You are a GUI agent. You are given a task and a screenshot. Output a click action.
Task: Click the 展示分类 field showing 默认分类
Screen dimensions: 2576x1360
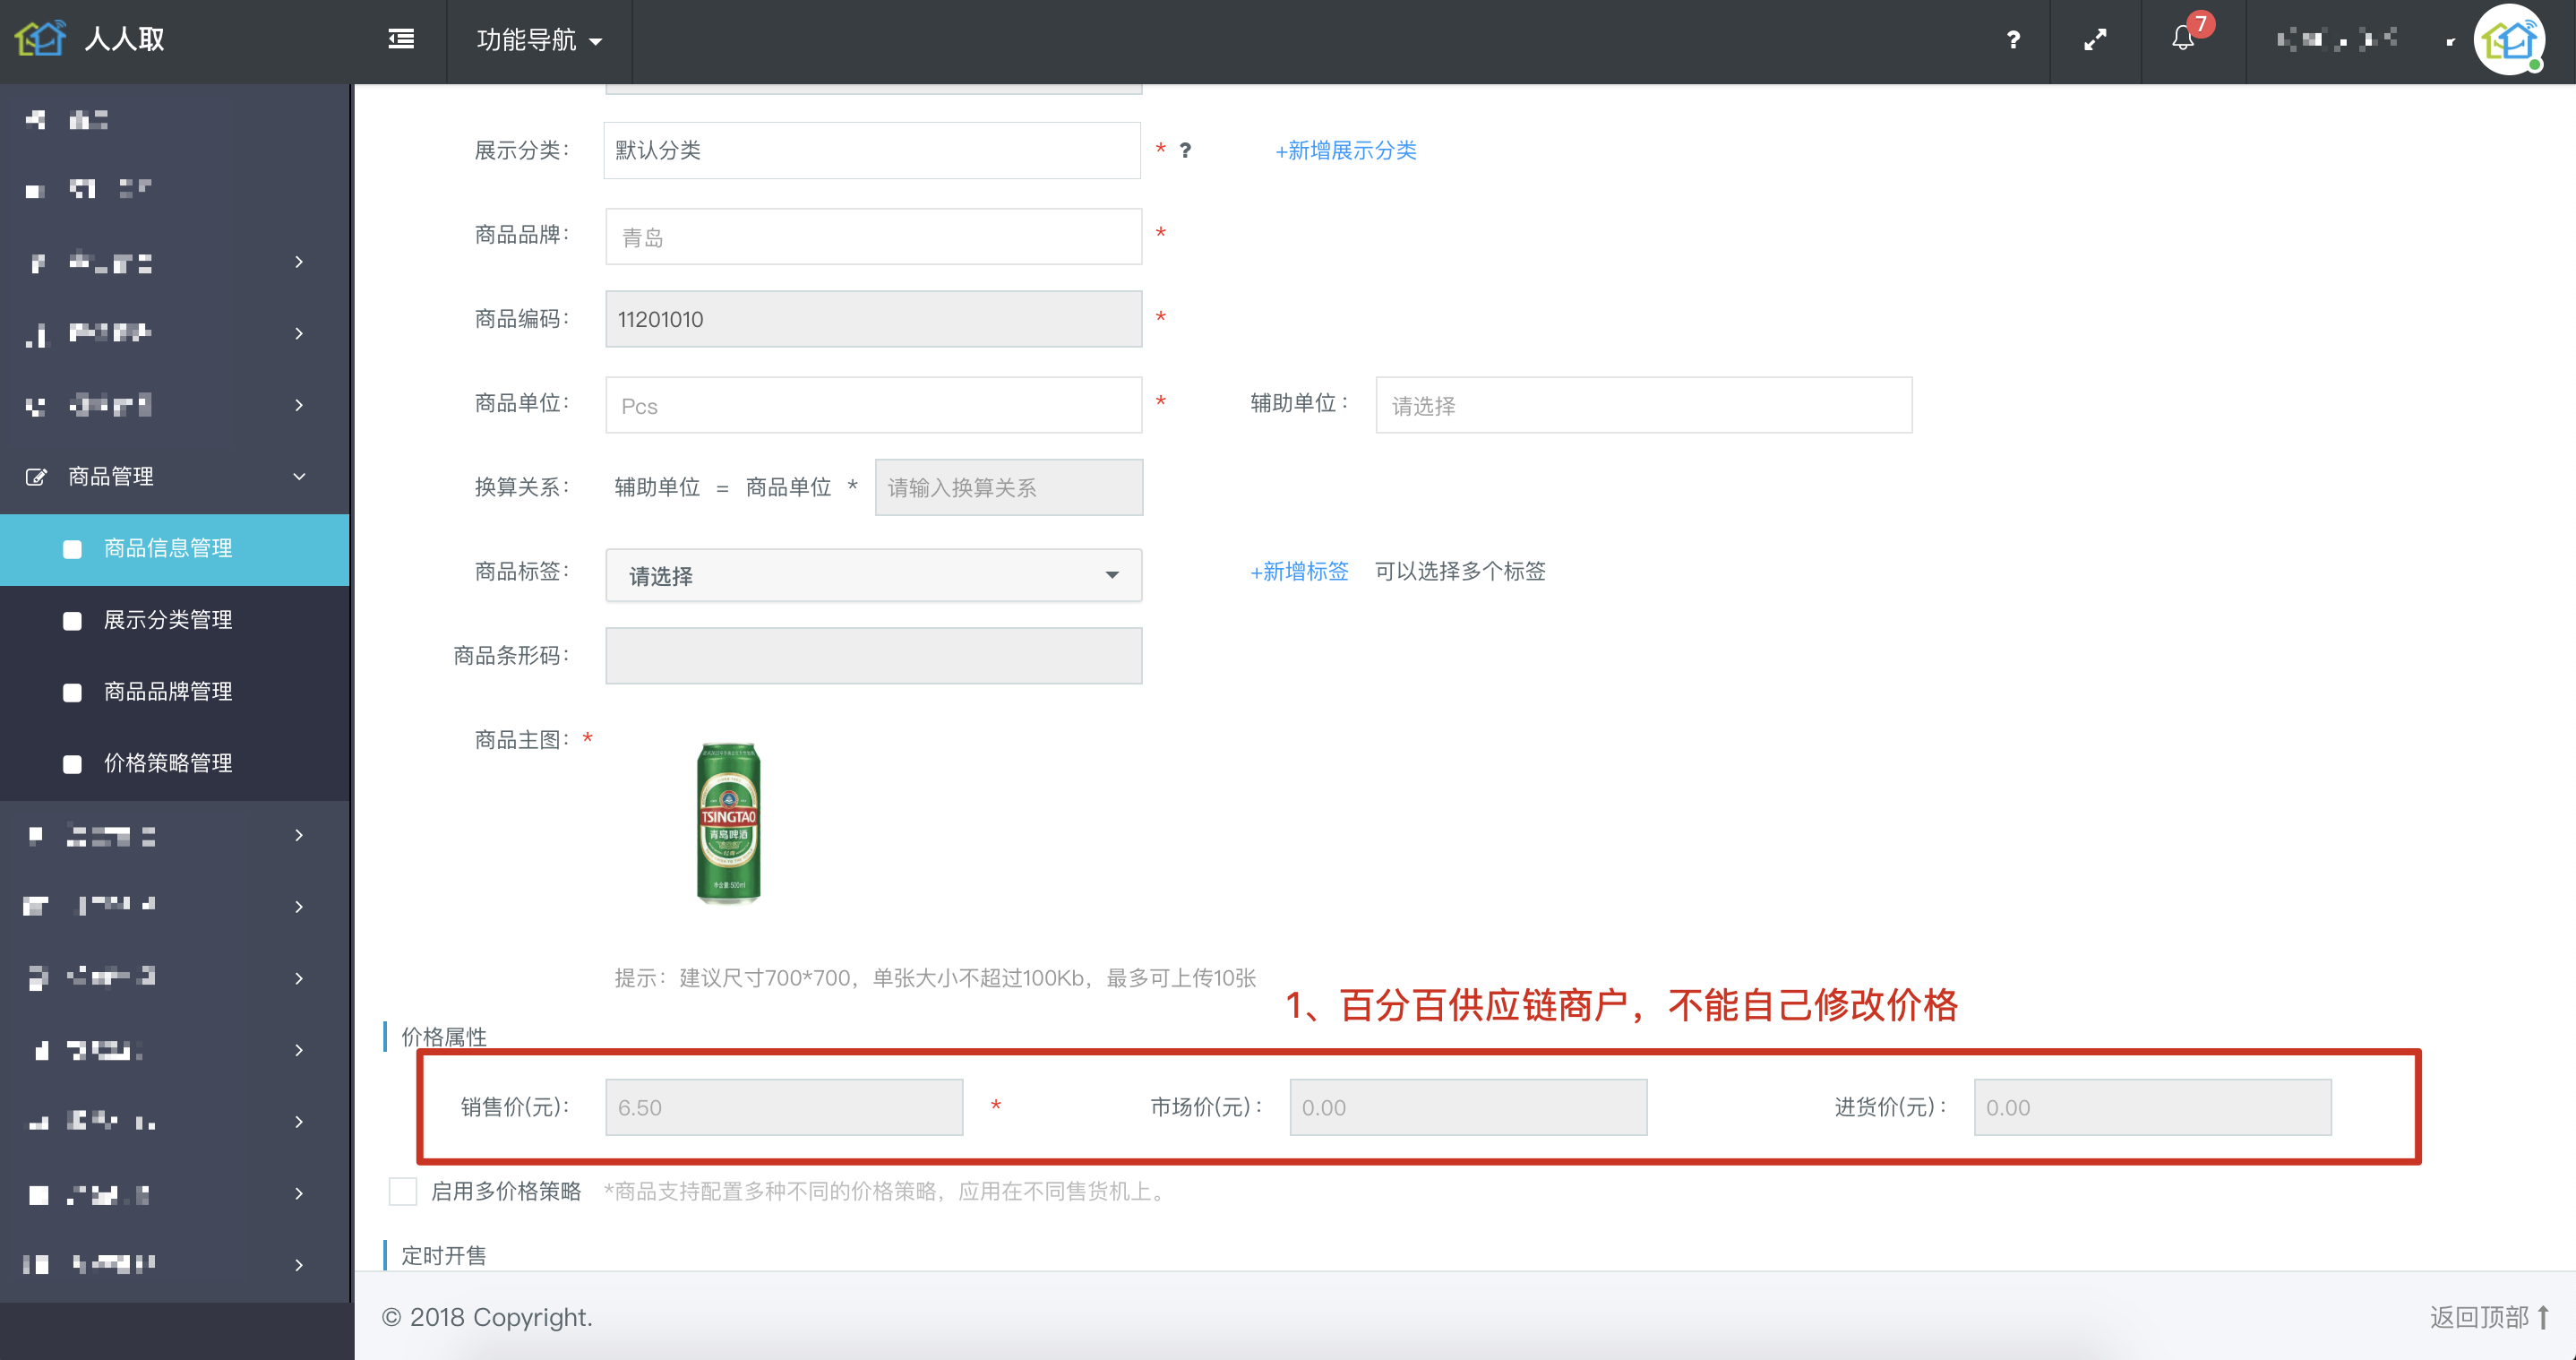point(872,150)
